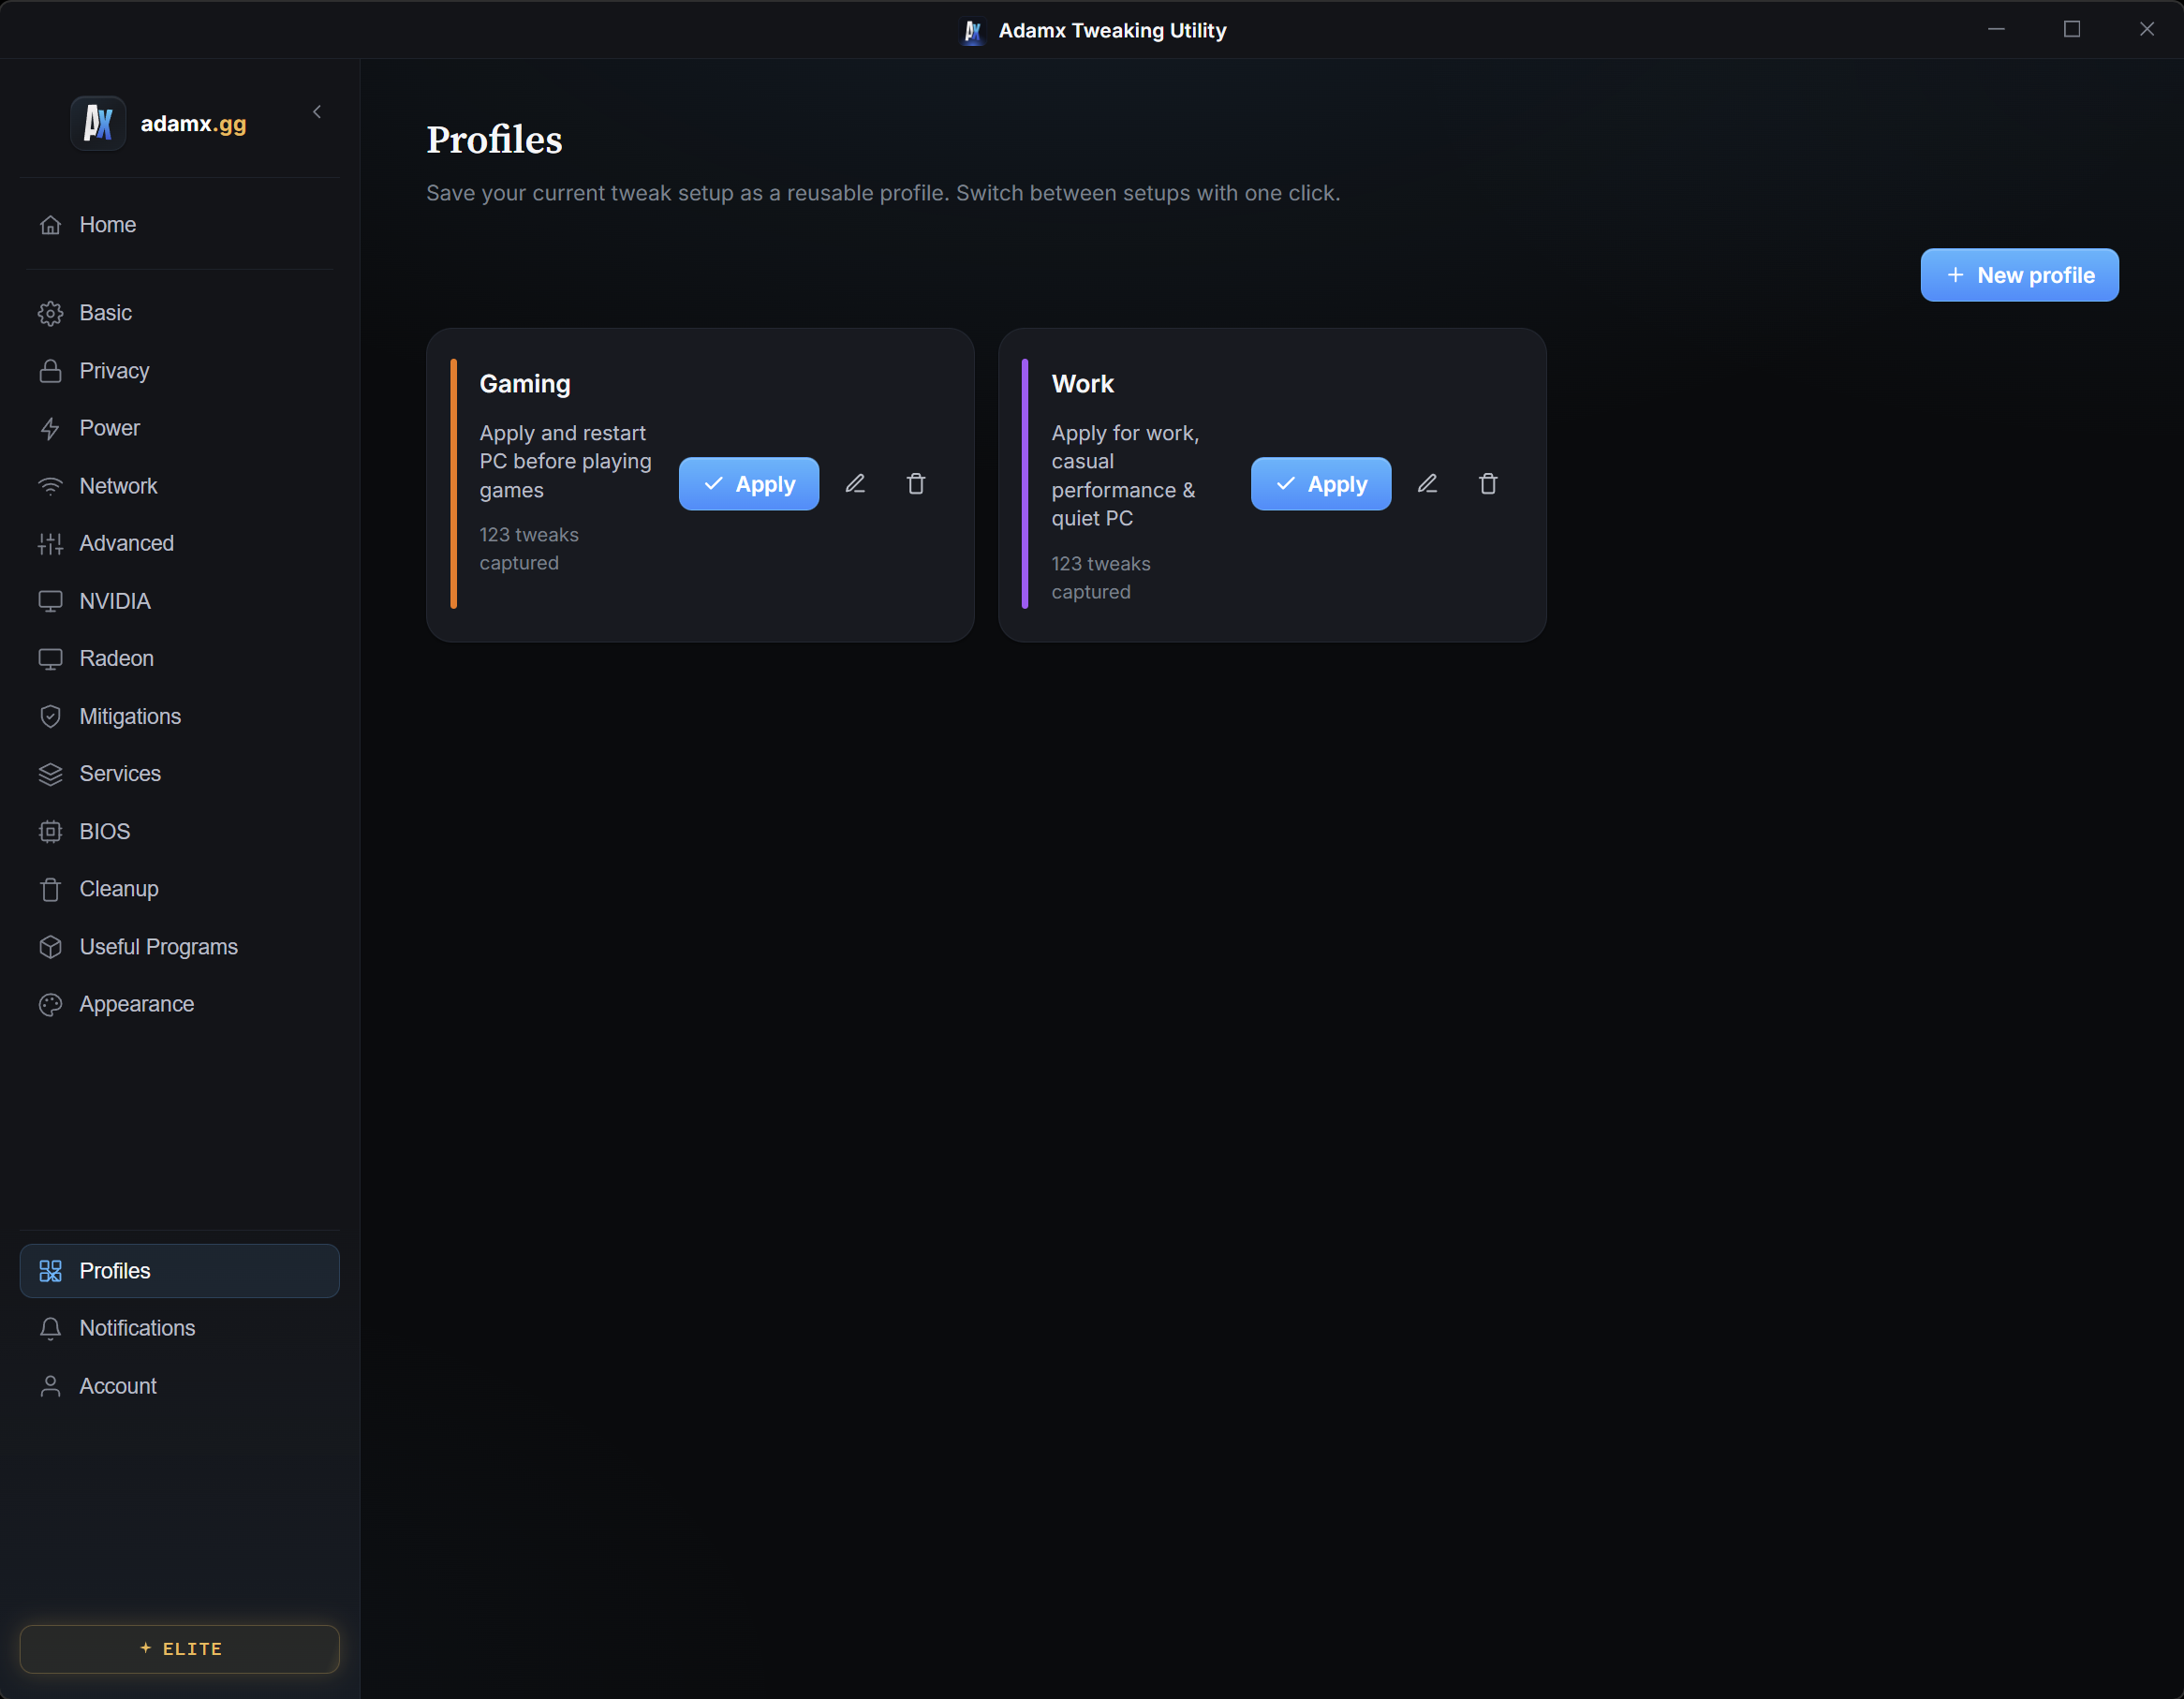
Task: Click the "123 tweaks captured" text in Work card
Action: [x=1101, y=578]
